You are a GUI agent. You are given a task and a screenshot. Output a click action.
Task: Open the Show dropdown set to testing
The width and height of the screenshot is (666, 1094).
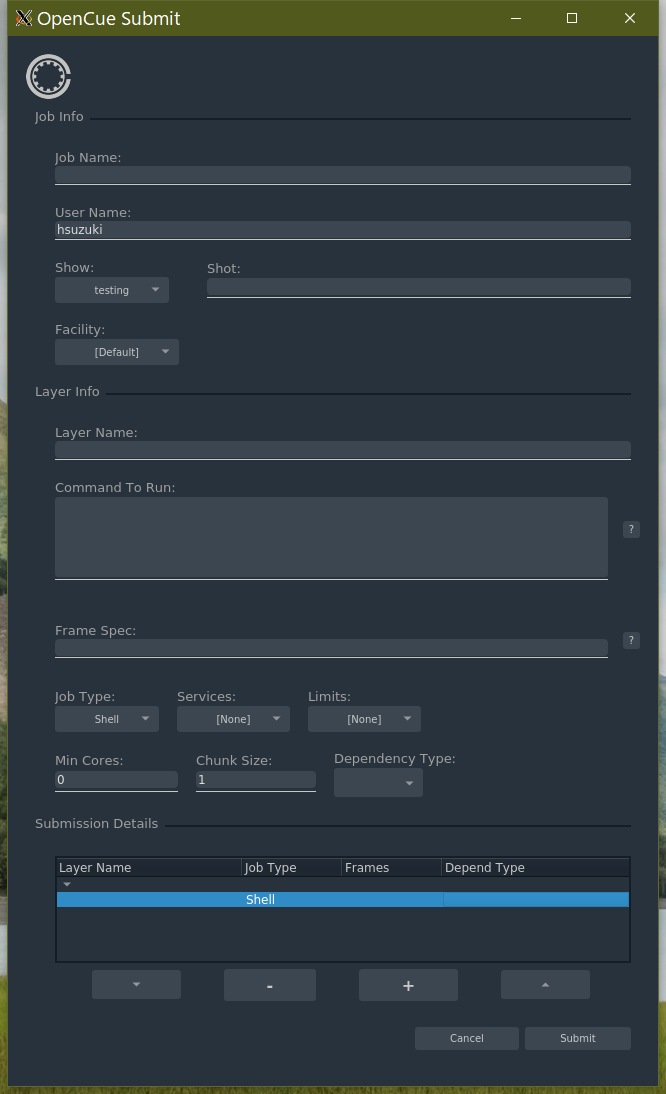point(112,290)
